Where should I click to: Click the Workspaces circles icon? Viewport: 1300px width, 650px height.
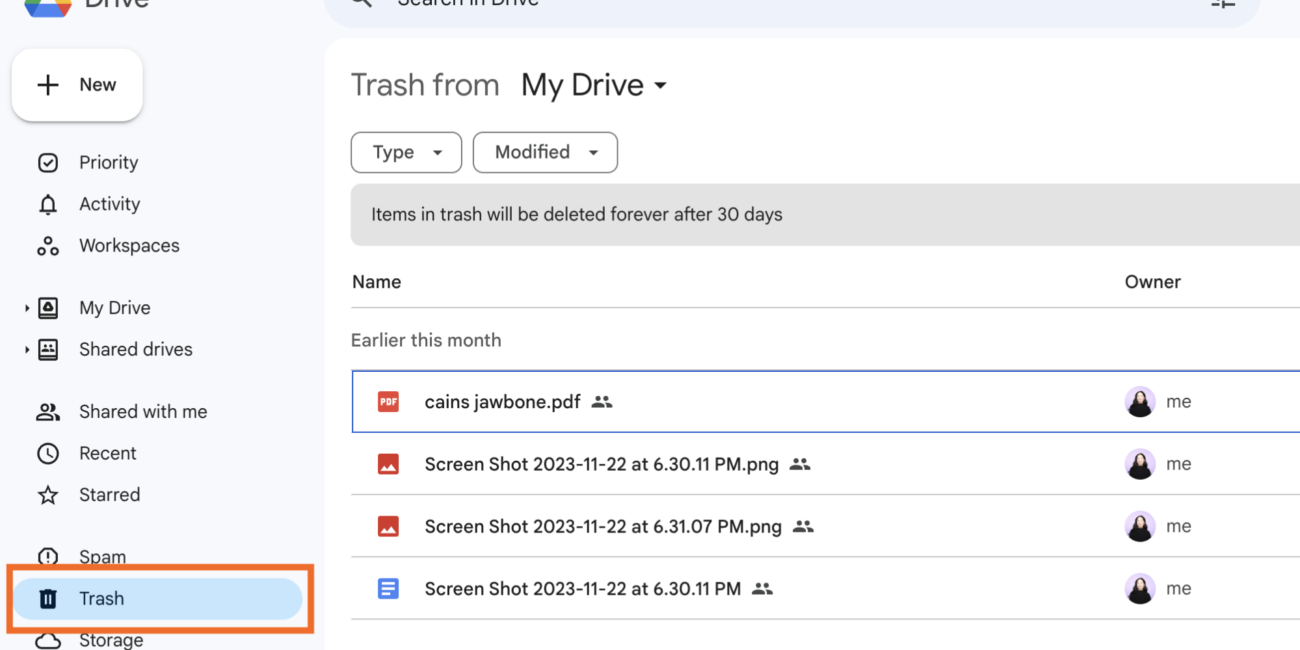(x=47, y=246)
